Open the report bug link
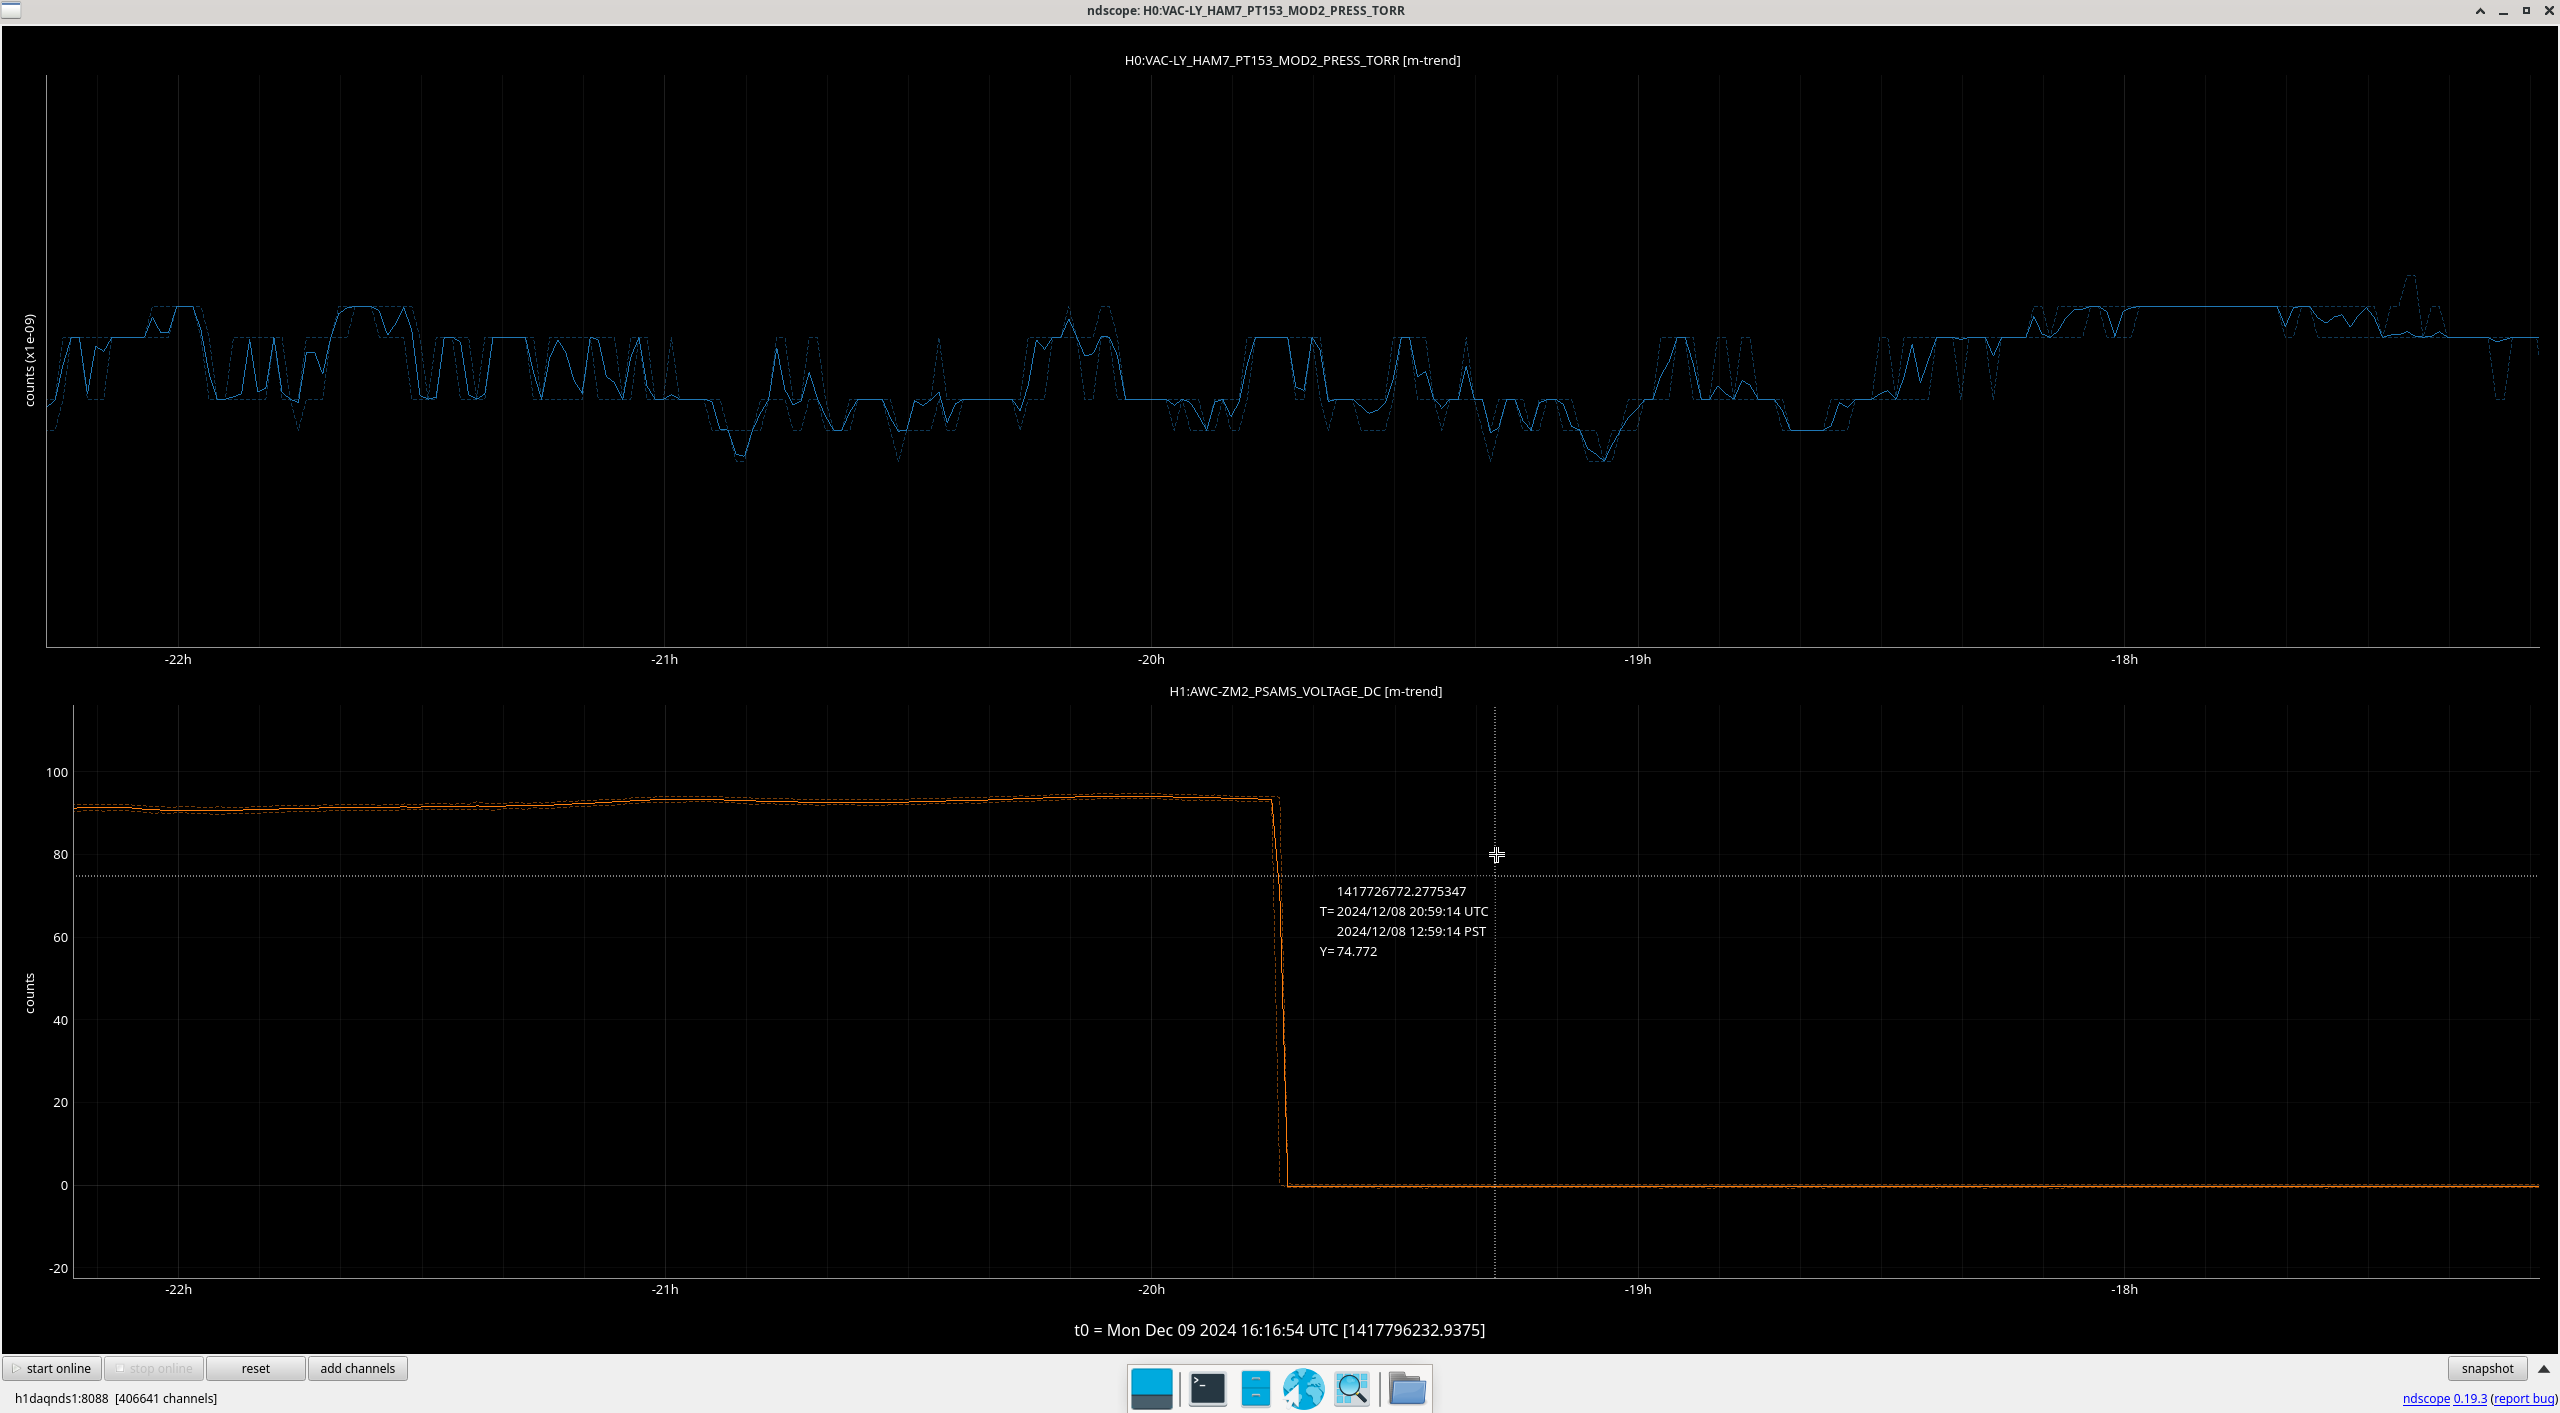The image size is (2560, 1413). click(2524, 1398)
